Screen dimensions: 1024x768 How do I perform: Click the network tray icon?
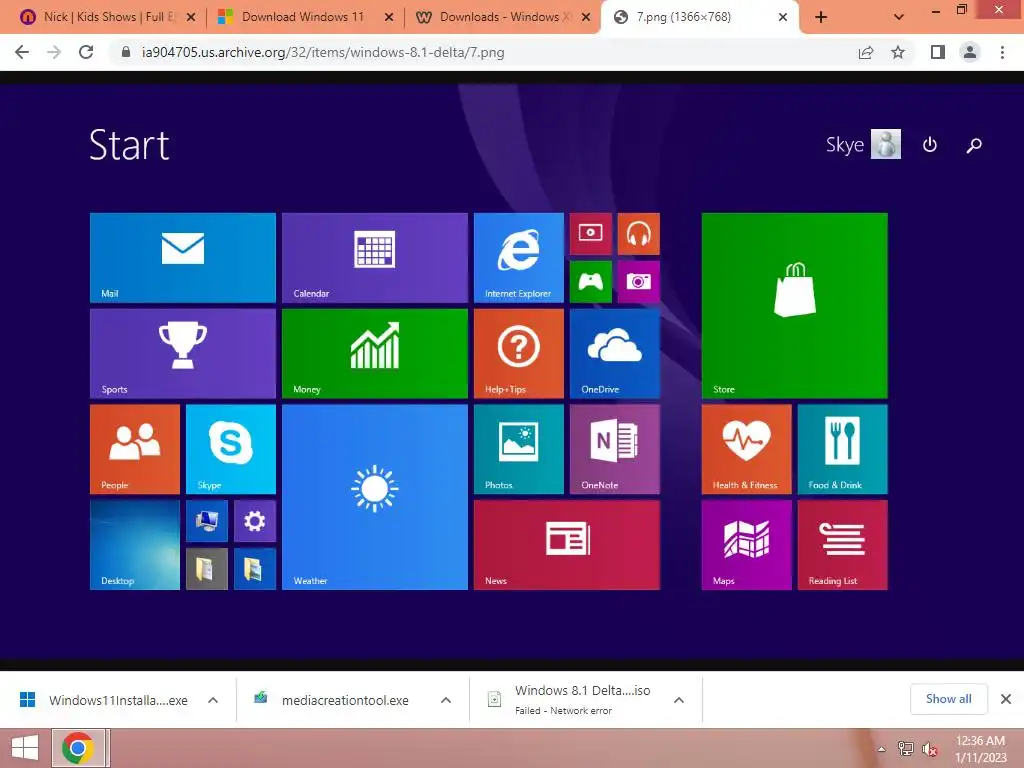point(905,749)
